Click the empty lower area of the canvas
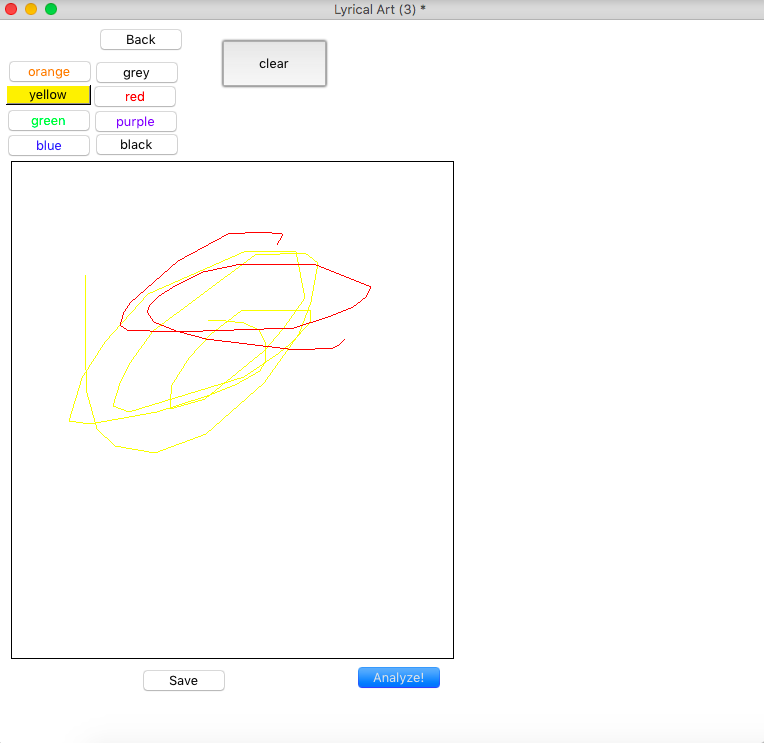Image resolution: width=764 pixels, height=743 pixels. click(x=232, y=560)
